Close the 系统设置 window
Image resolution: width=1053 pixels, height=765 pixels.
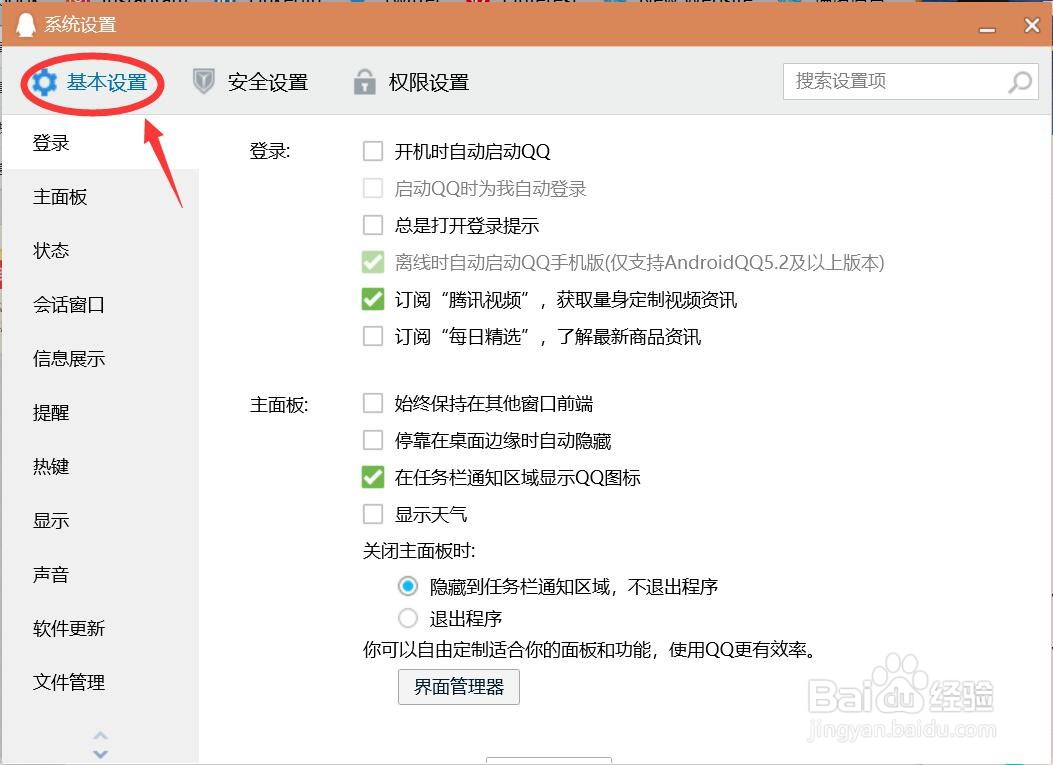click(1032, 26)
